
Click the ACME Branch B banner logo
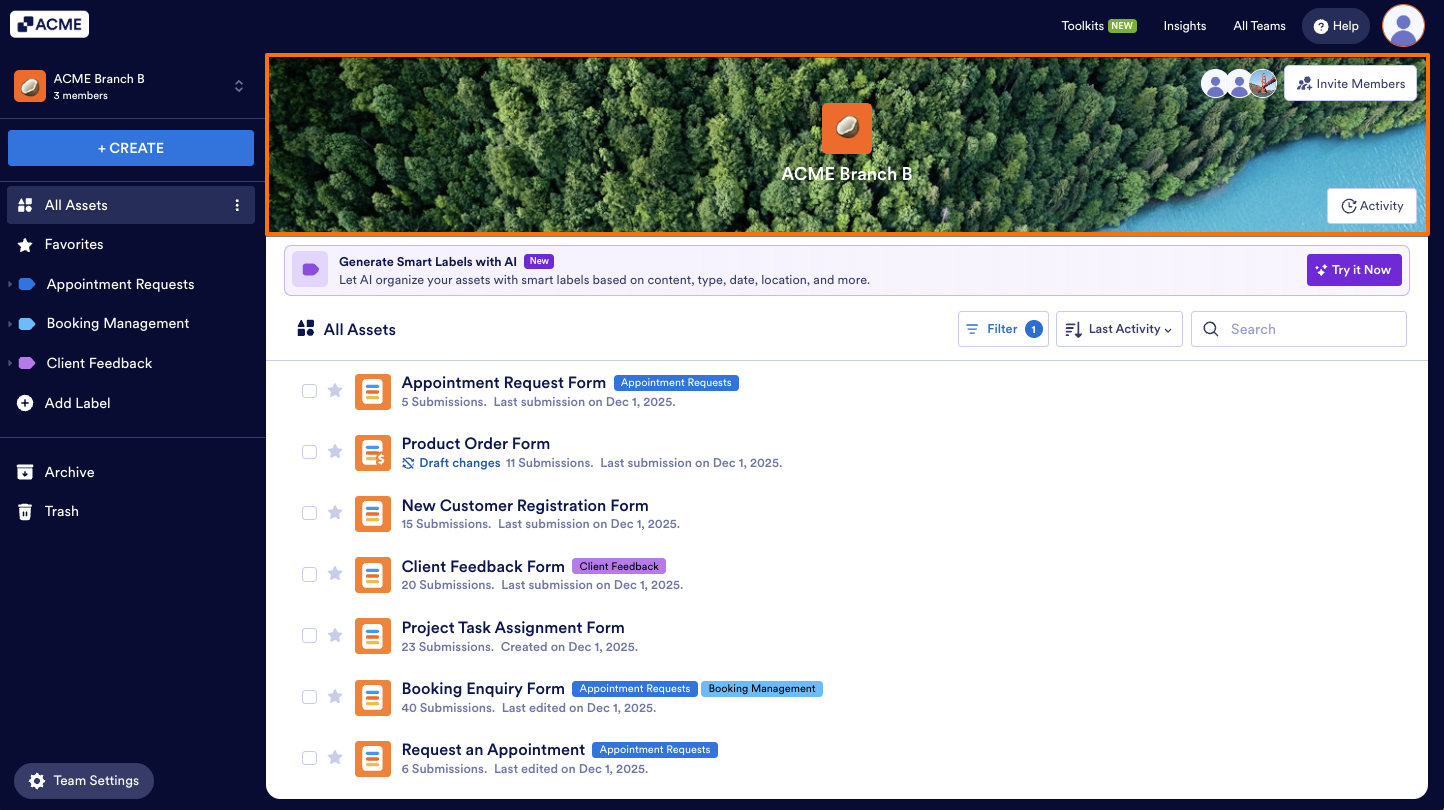847,128
